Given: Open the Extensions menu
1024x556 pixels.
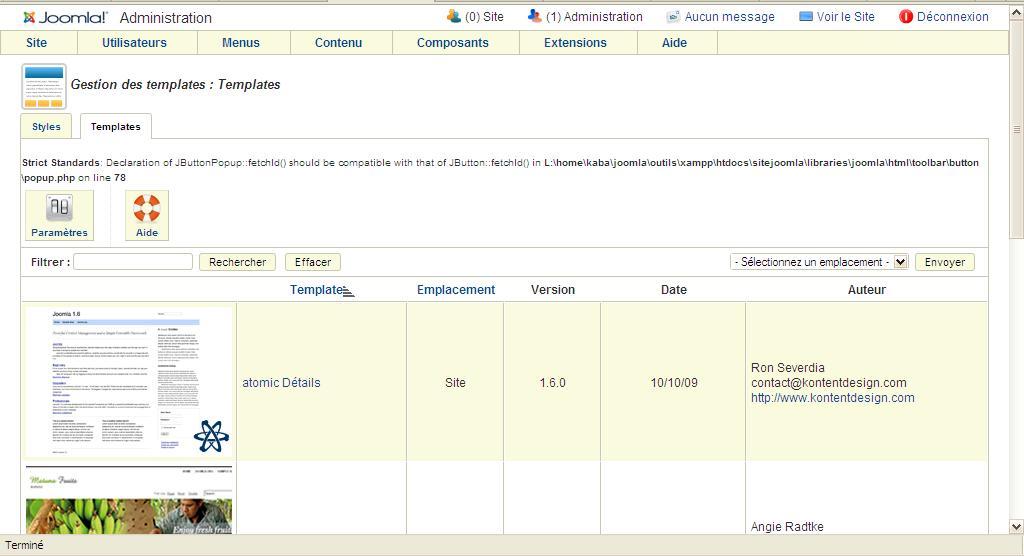Looking at the screenshot, I should [x=575, y=42].
